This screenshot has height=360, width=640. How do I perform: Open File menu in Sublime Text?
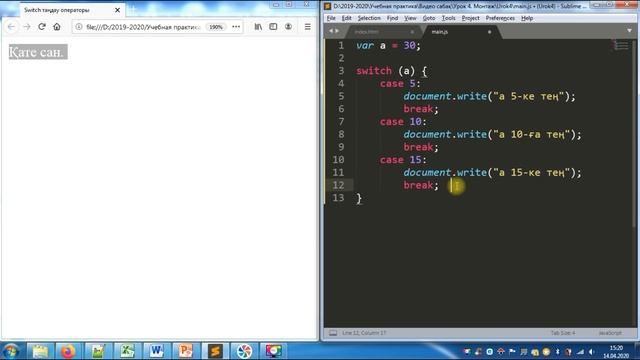[x=331, y=18]
